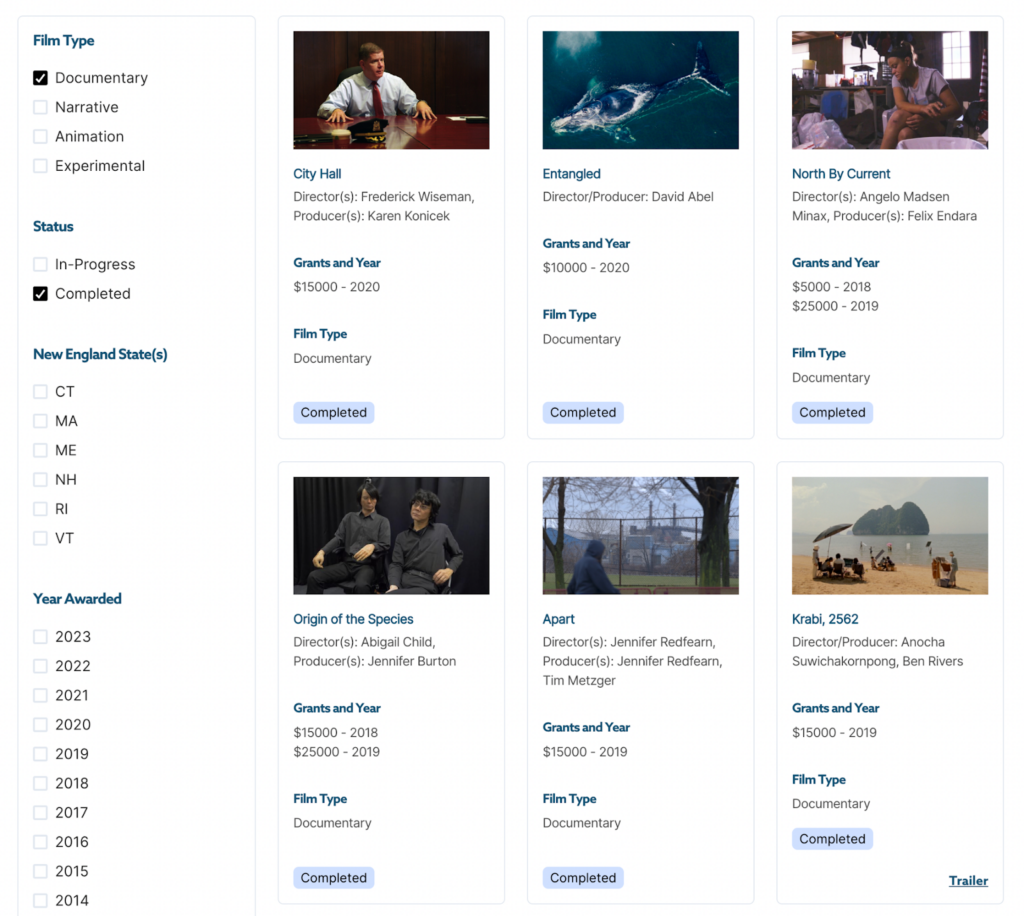This screenshot has height=916, width=1024.
Task: Tick the Experimental checkbox
Action: (40, 166)
